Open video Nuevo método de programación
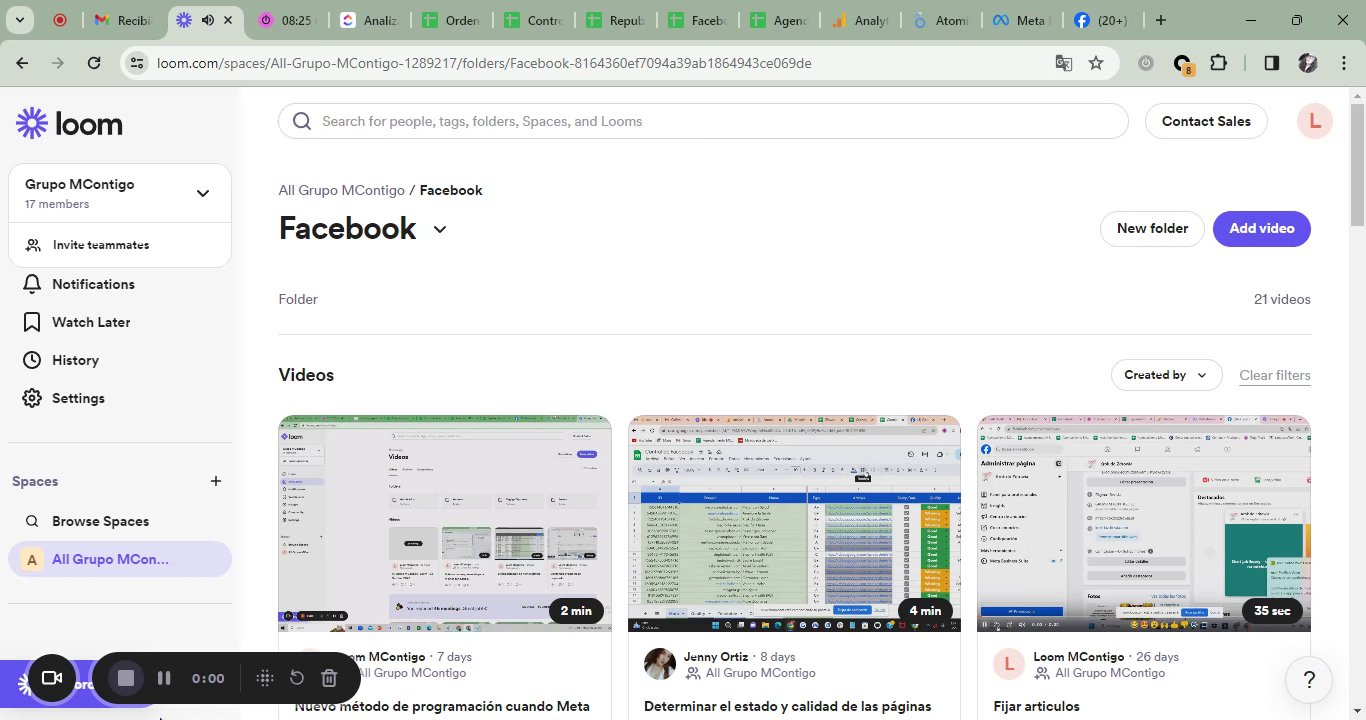The height and width of the screenshot is (720, 1366). (x=442, y=706)
